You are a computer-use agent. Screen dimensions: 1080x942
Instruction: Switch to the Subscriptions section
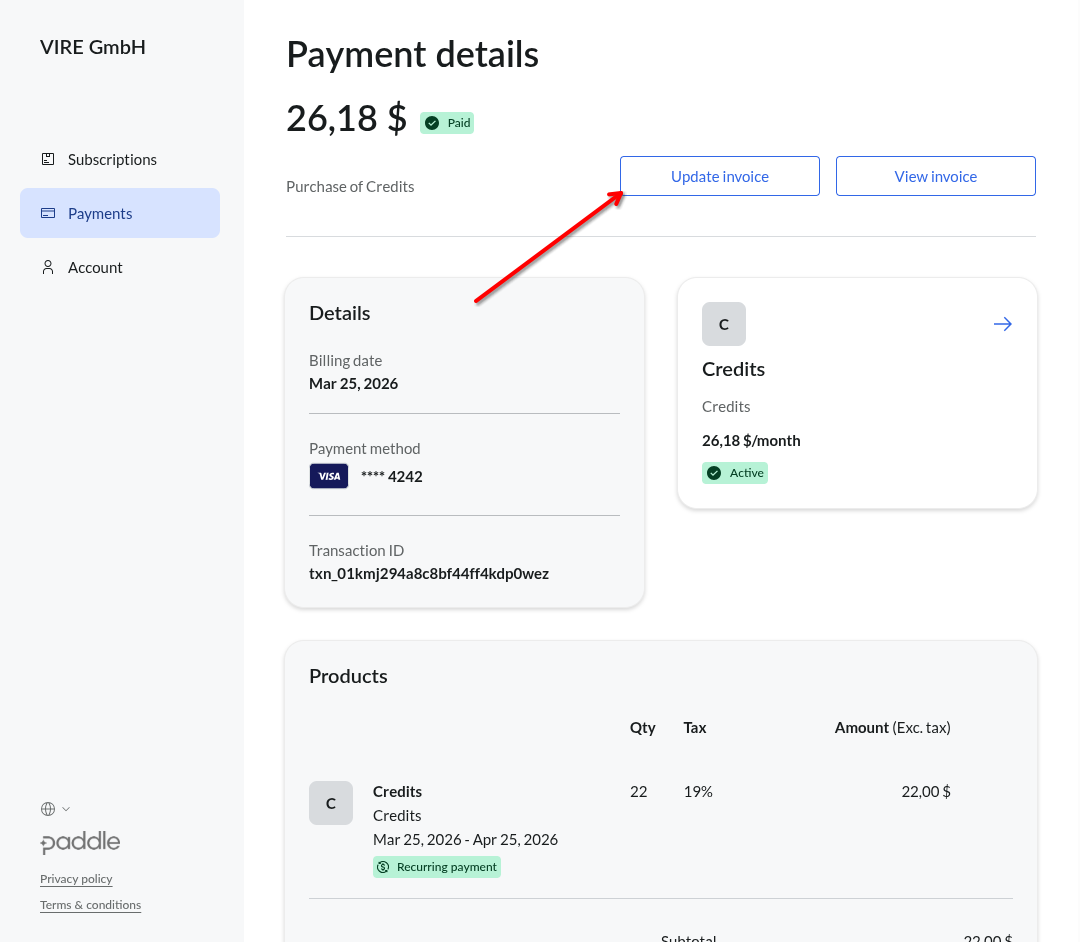112,159
